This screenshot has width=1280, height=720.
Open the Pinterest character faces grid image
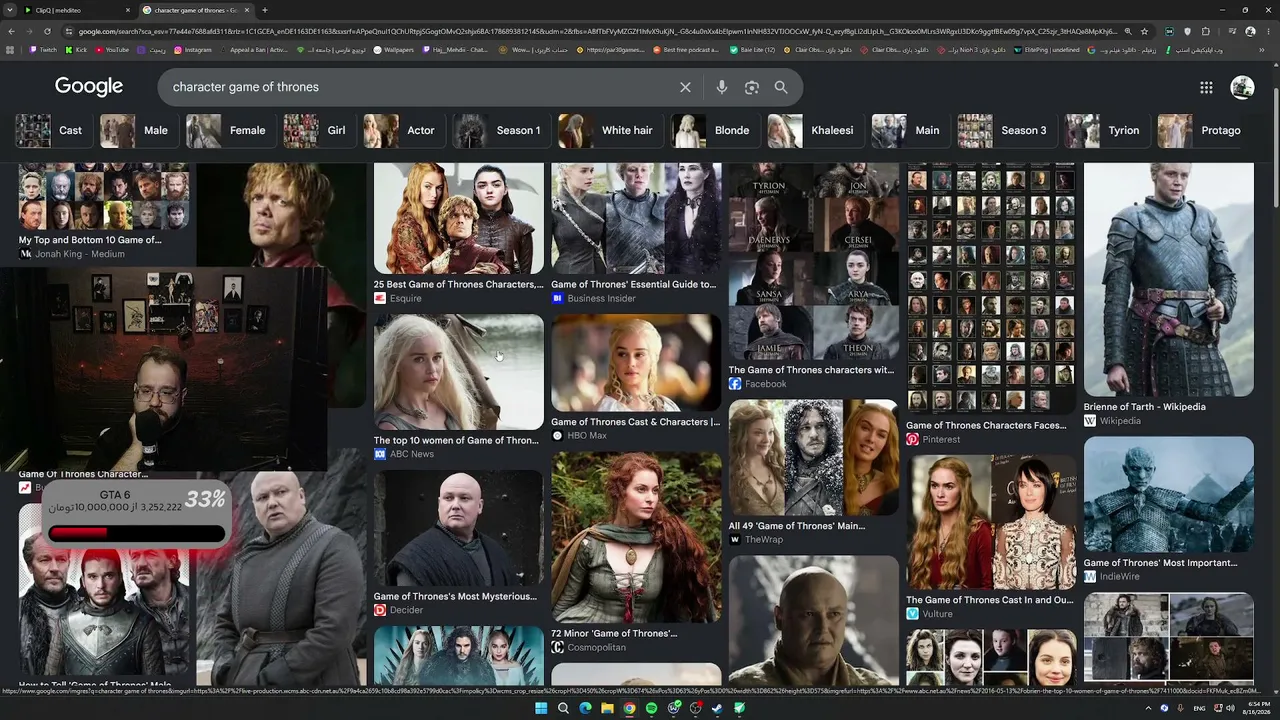tap(991, 287)
